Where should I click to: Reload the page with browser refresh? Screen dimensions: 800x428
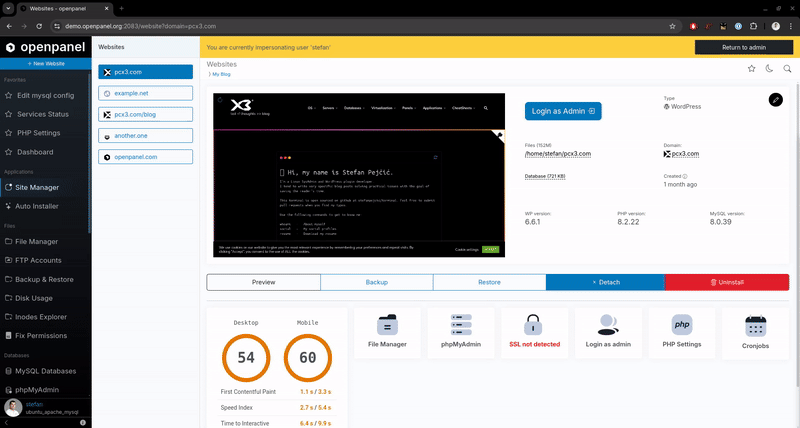(x=39, y=26)
